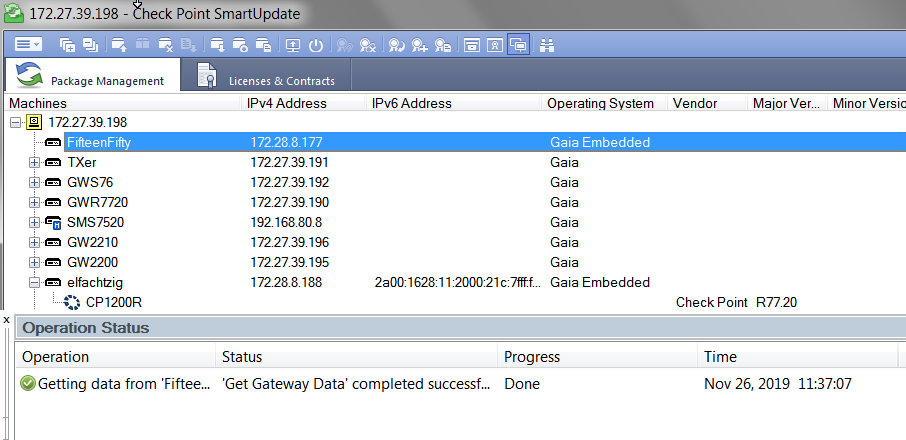The height and width of the screenshot is (440, 906).
Task: Click the expand tree (plus) toolbar icon
Action: point(68,45)
